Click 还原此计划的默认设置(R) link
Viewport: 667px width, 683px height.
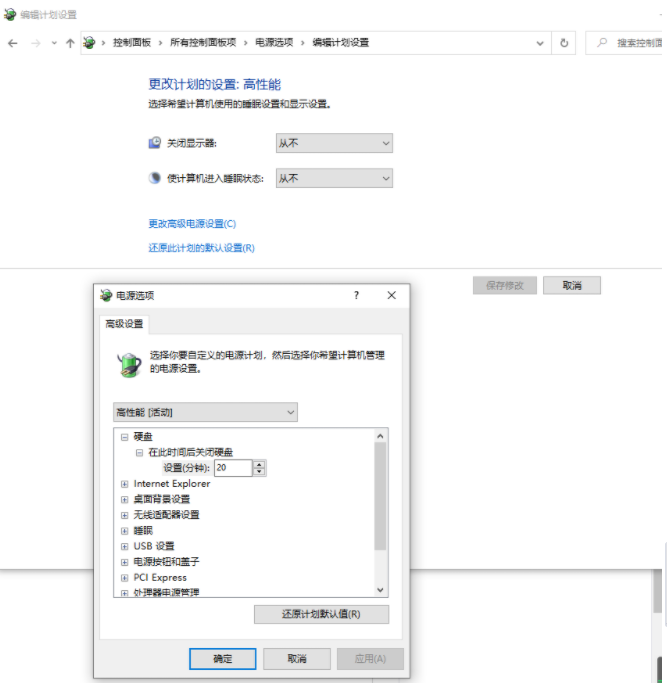click(201, 248)
